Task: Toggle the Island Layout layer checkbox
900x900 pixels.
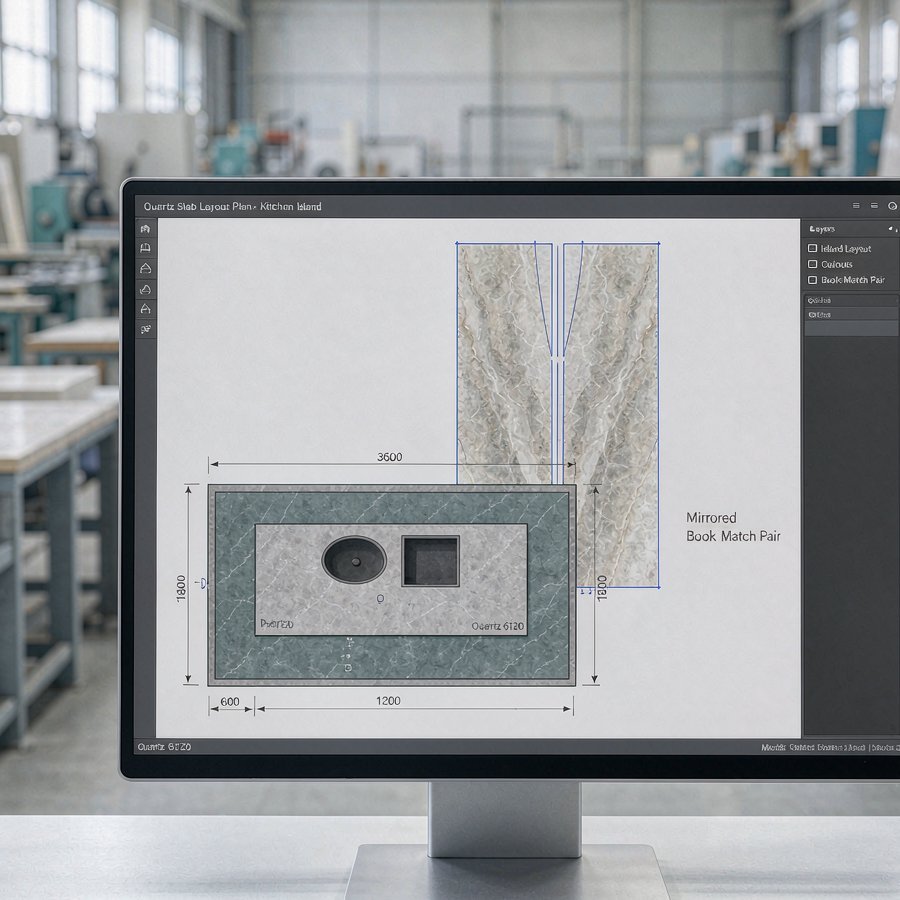Action: (812, 248)
